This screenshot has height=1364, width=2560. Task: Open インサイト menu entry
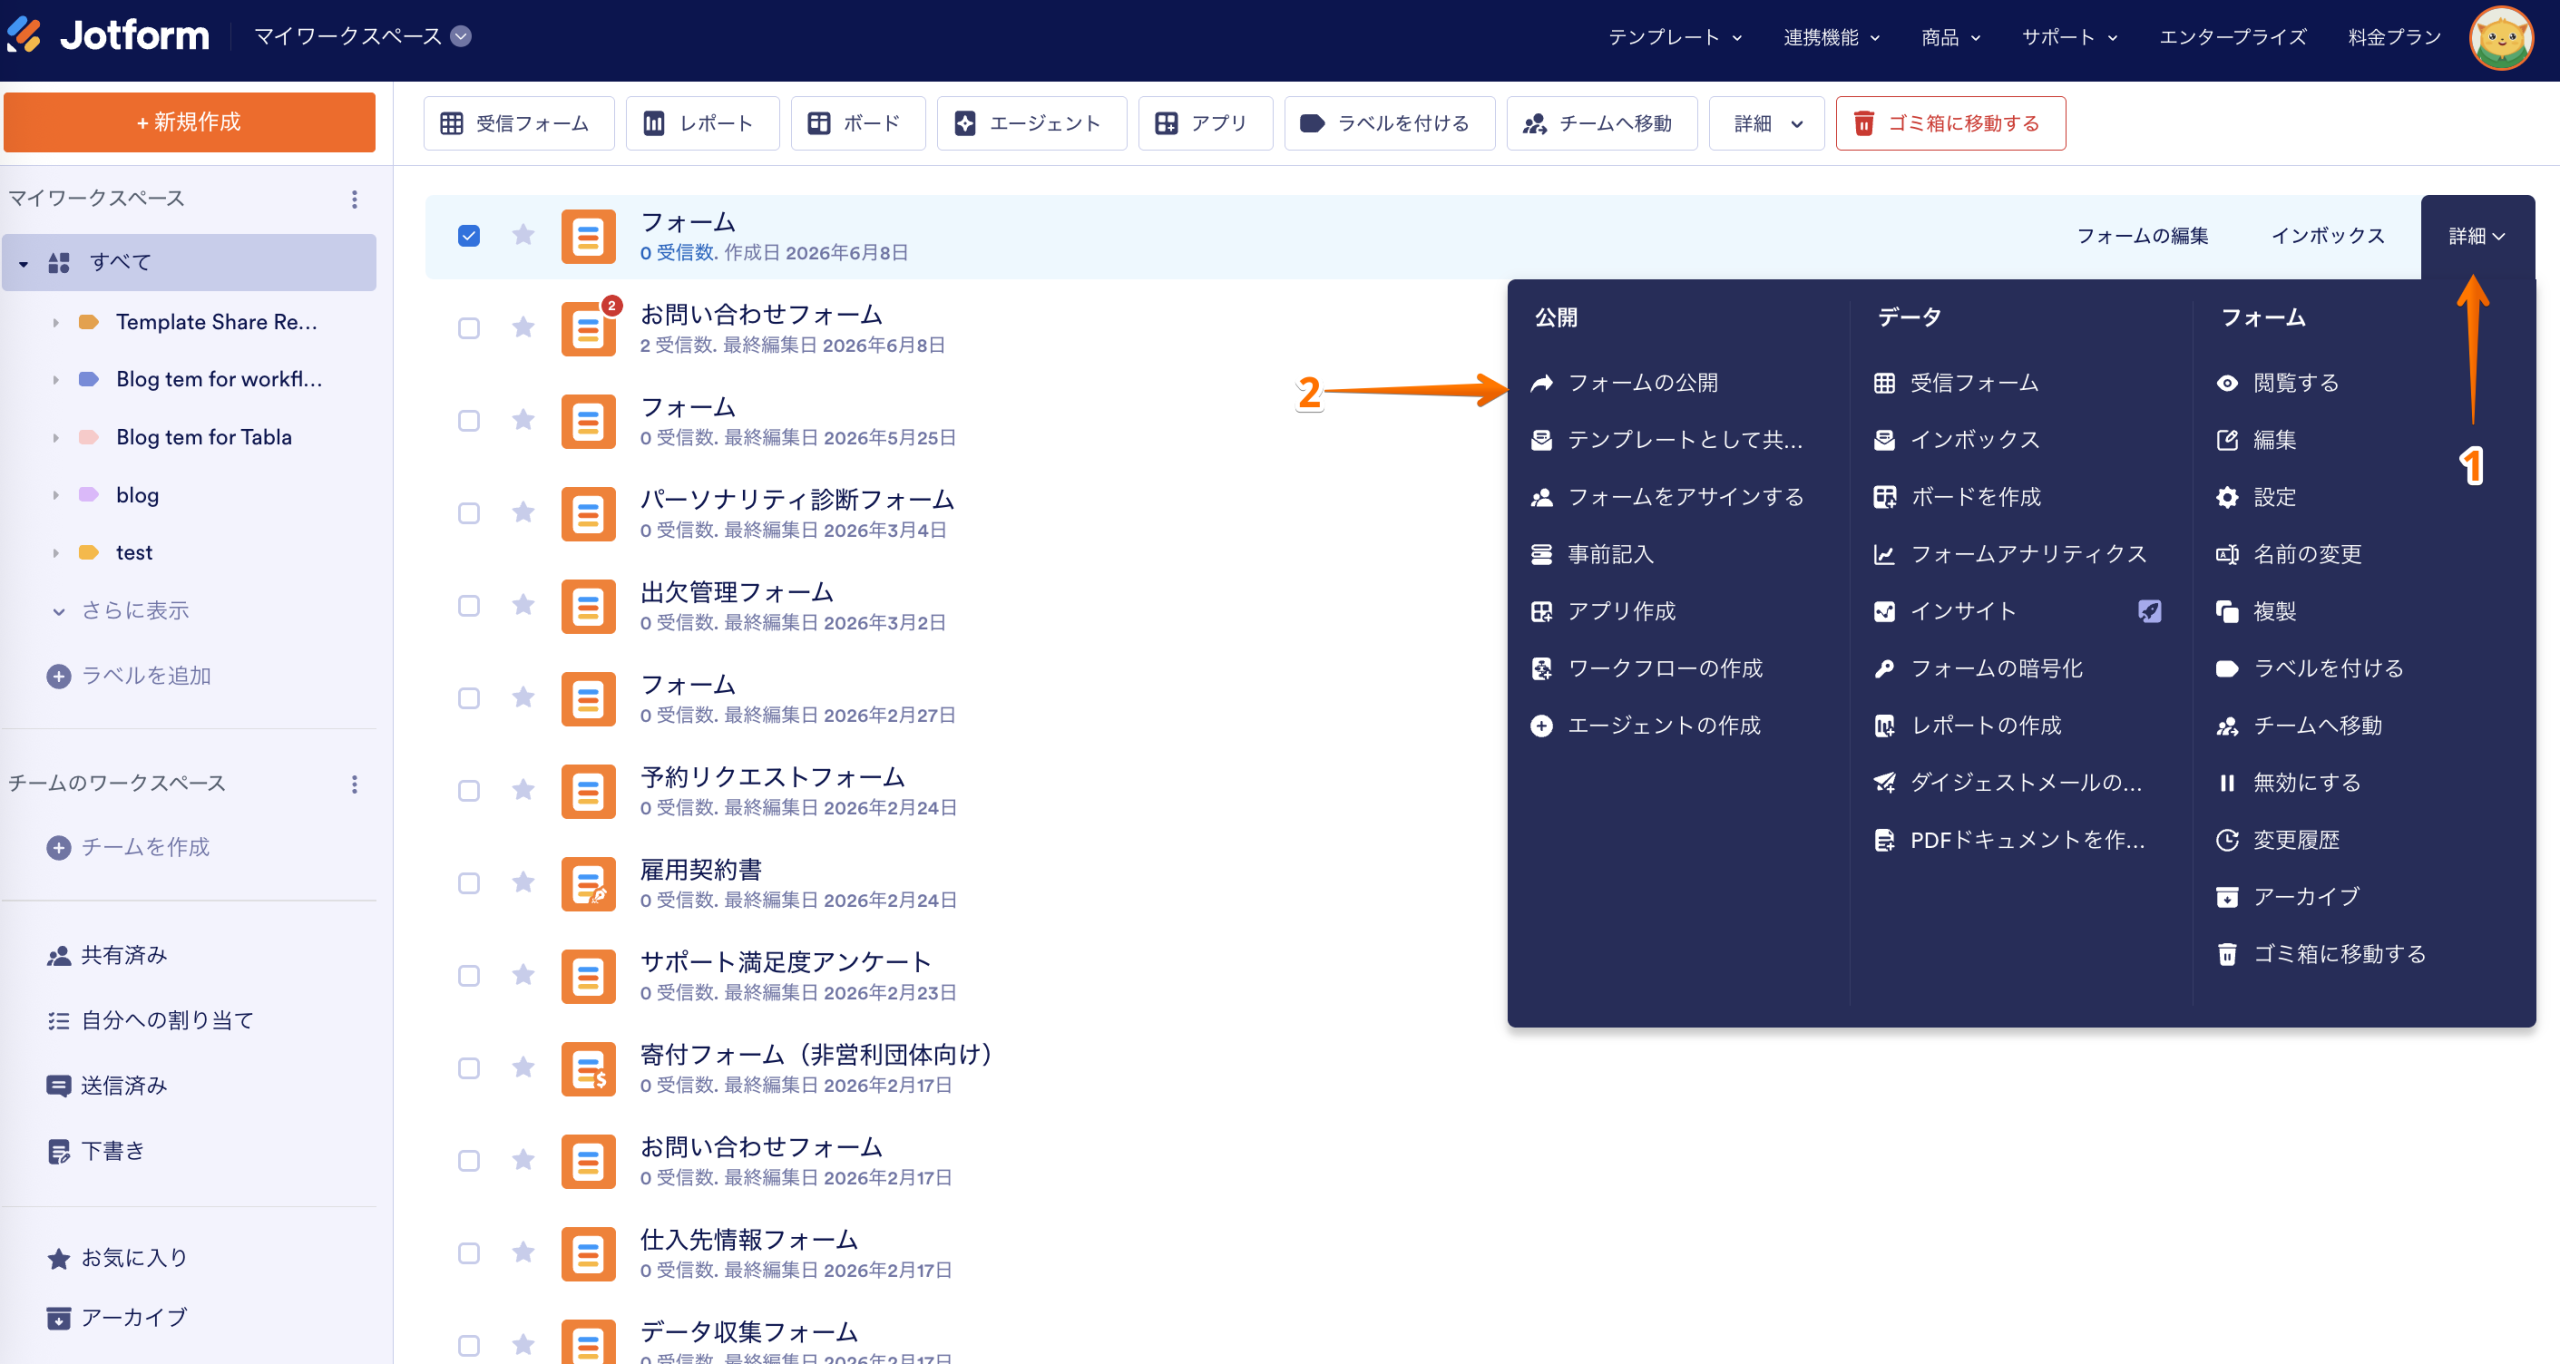pos(1945,611)
